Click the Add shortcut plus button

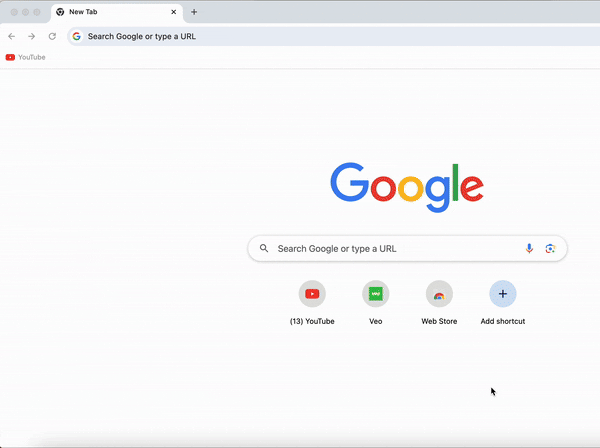point(503,294)
